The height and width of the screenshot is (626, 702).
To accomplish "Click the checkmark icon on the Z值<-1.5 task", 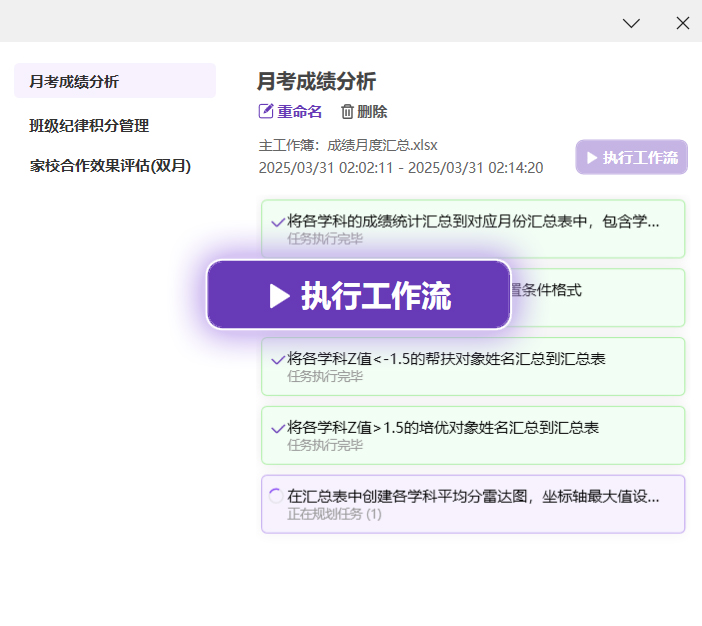I will tap(277, 359).
